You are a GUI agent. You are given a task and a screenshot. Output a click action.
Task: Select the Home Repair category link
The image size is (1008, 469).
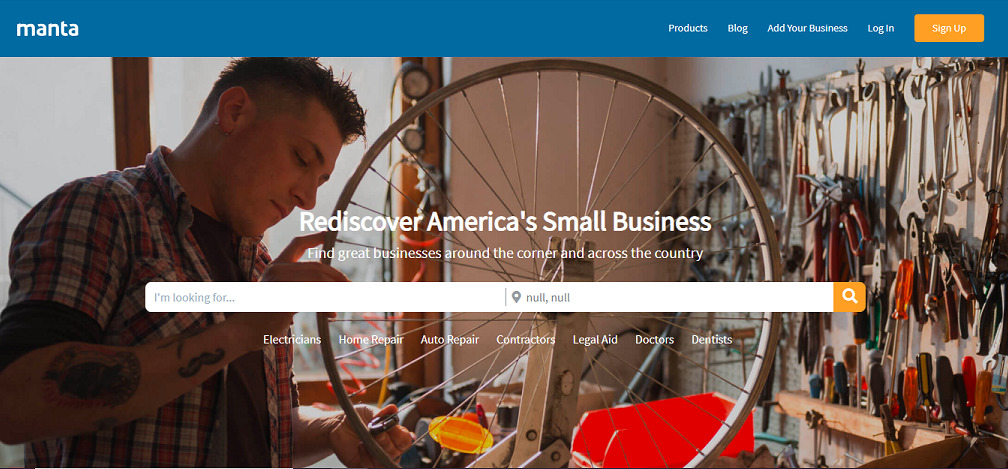point(371,339)
